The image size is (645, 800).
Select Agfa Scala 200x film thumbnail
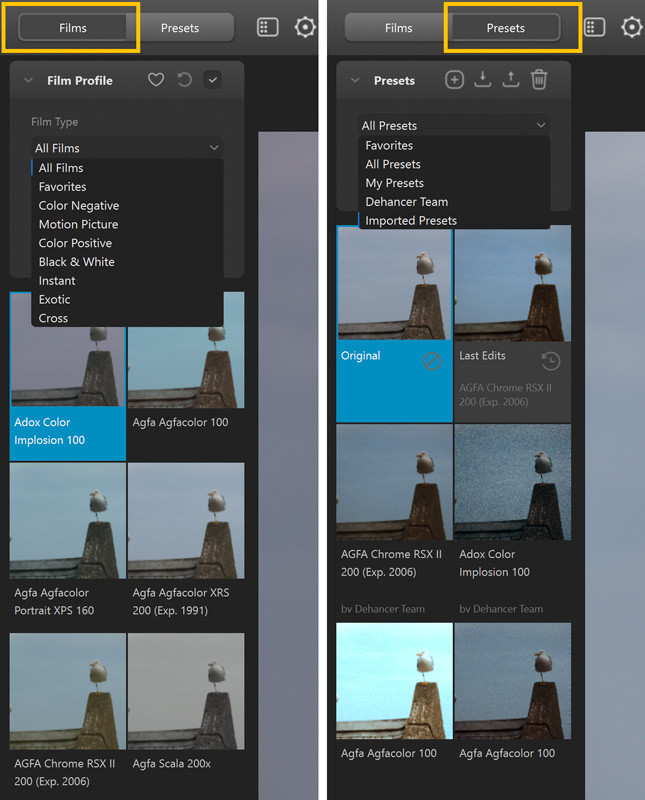click(186, 691)
